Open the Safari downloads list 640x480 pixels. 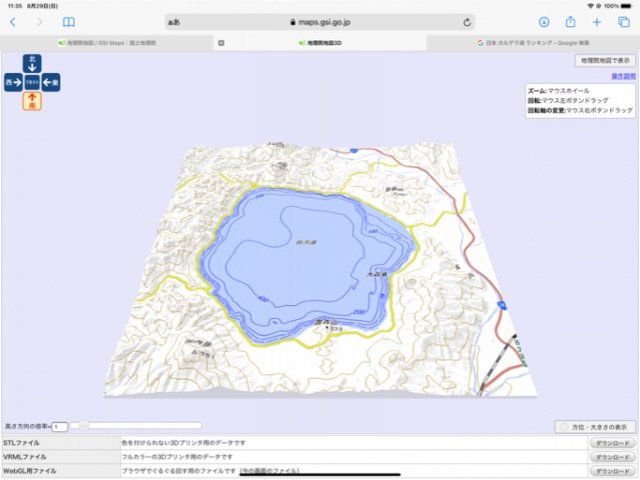click(x=544, y=21)
